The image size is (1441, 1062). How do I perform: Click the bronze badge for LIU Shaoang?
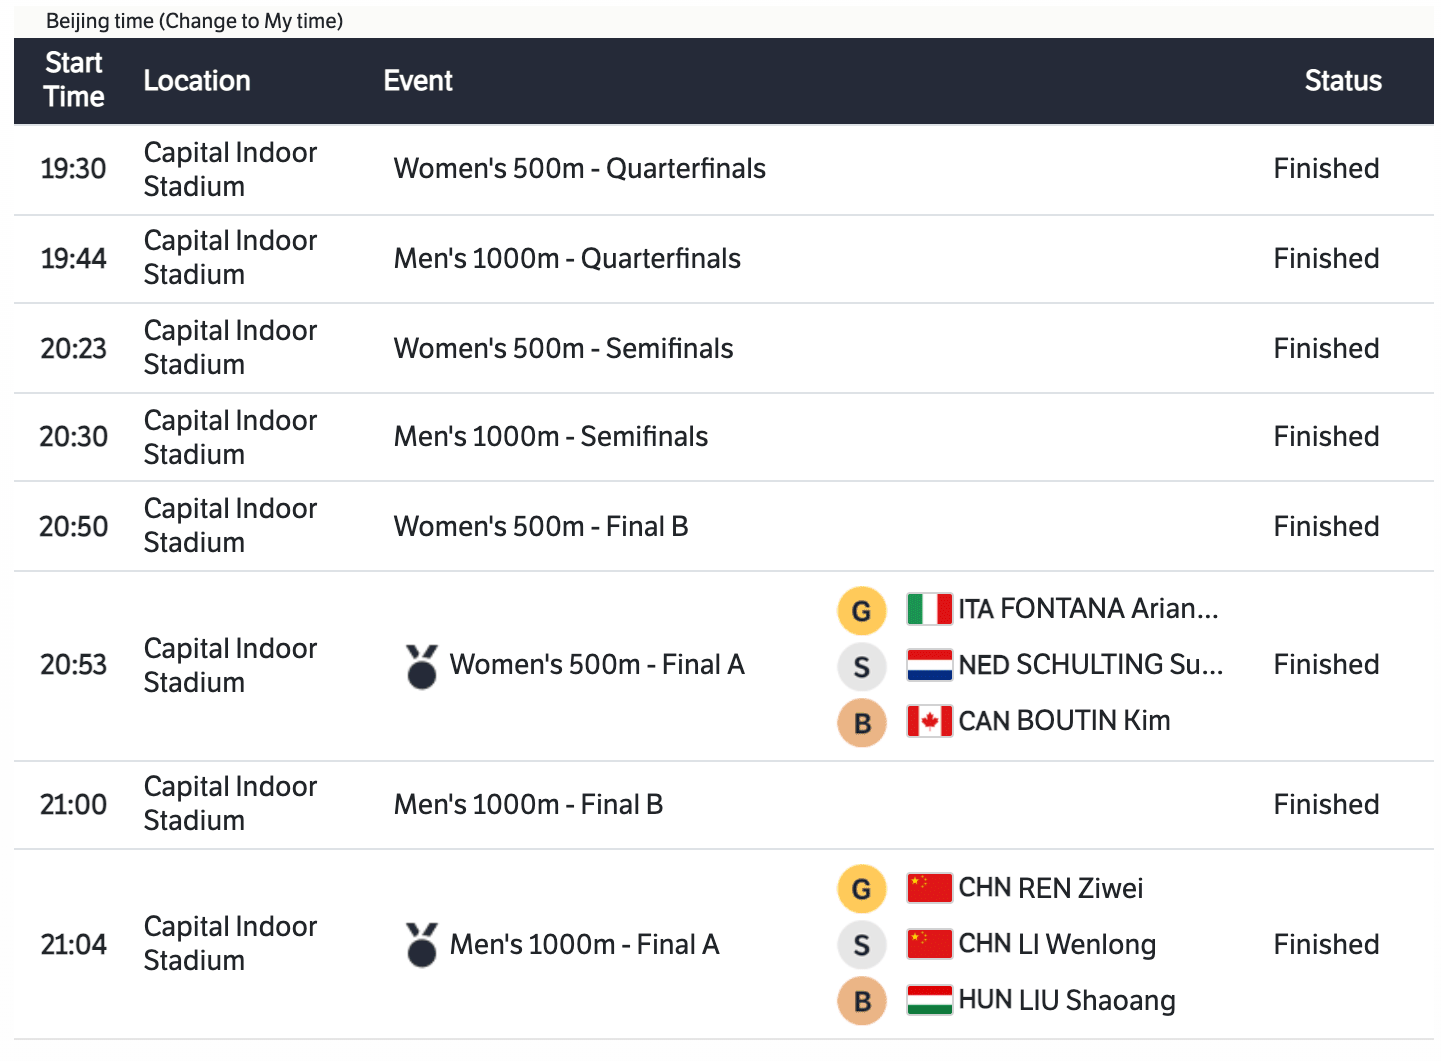coord(861,1001)
